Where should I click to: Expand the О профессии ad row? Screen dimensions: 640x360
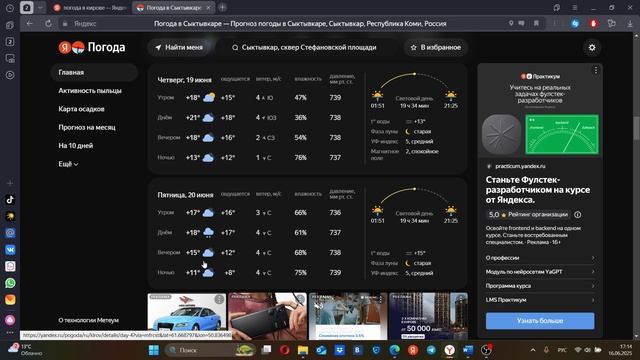pyautogui.click(x=540, y=258)
